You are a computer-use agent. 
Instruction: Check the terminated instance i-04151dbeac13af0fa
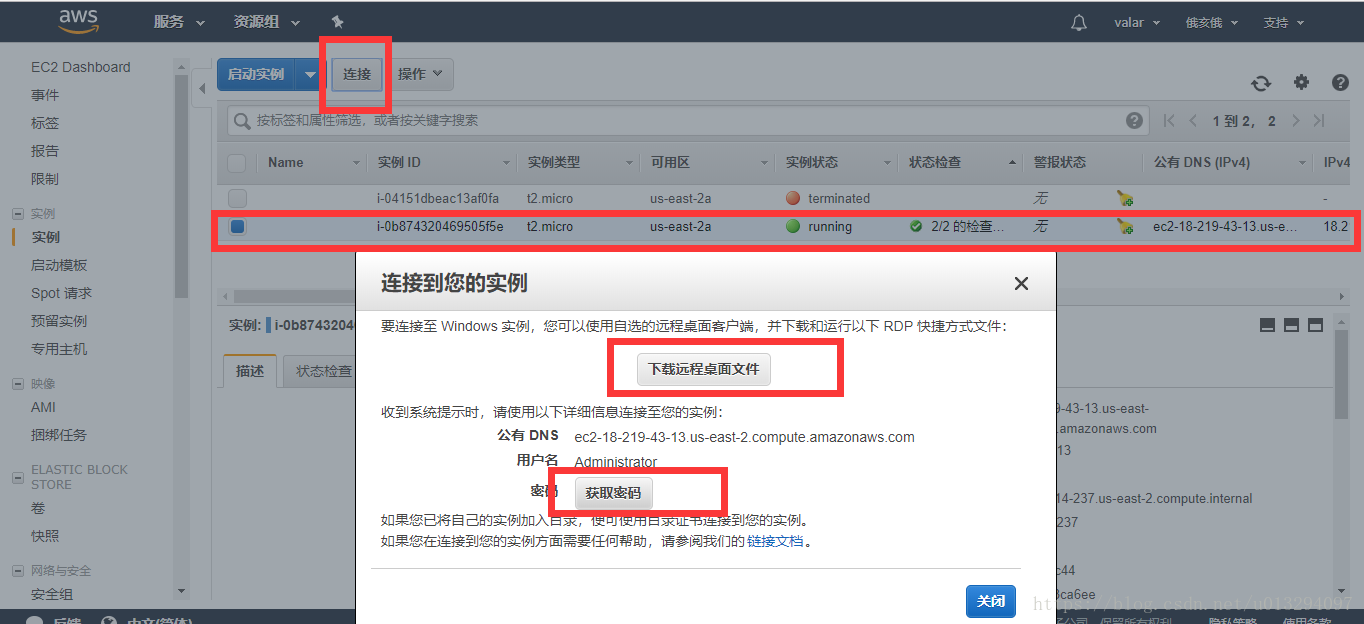pos(237,198)
